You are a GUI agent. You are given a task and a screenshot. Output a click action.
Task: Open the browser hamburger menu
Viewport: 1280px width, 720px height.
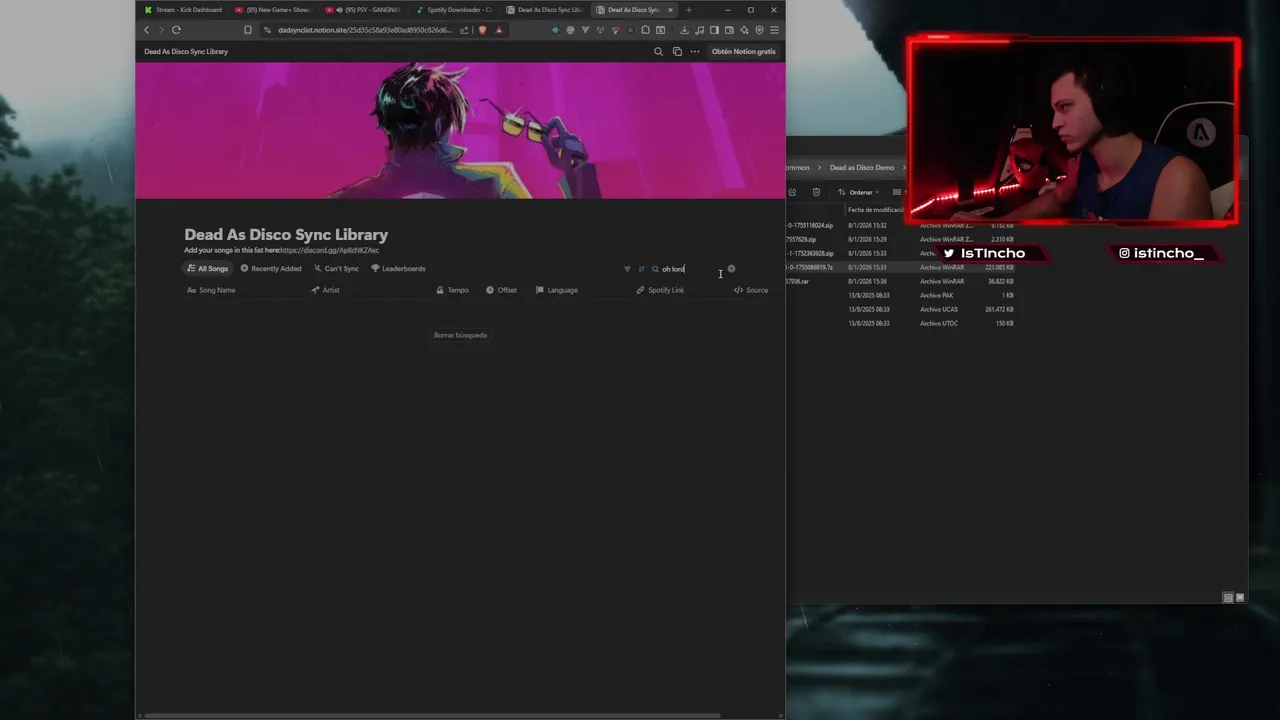[774, 30]
